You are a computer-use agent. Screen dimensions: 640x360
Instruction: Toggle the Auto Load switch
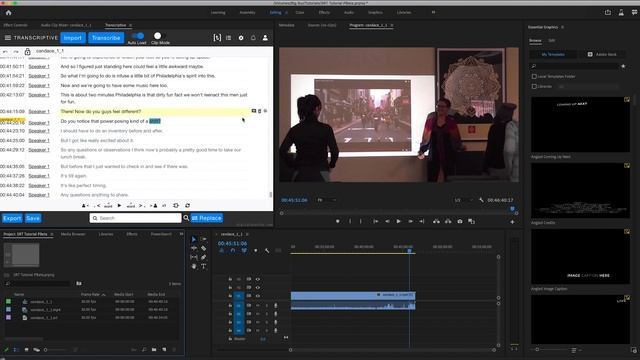click(x=138, y=36)
